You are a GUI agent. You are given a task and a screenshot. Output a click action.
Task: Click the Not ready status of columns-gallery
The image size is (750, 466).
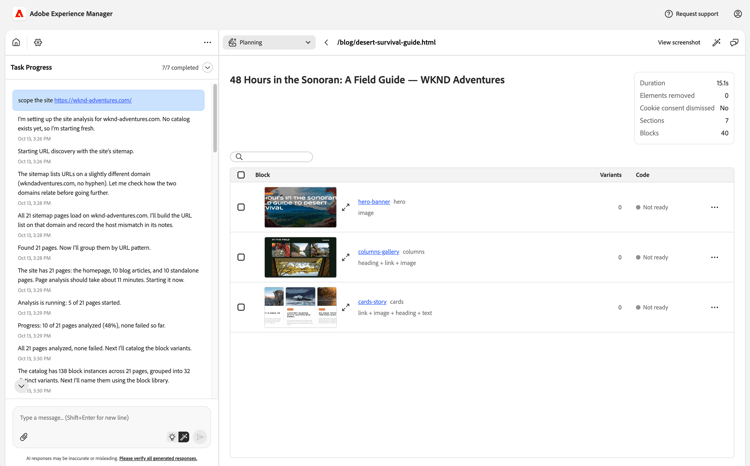[x=652, y=257]
